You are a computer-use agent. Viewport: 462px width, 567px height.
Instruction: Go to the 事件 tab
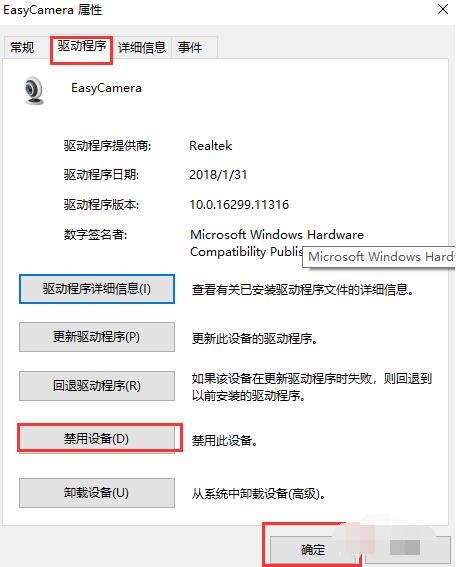point(190,47)
